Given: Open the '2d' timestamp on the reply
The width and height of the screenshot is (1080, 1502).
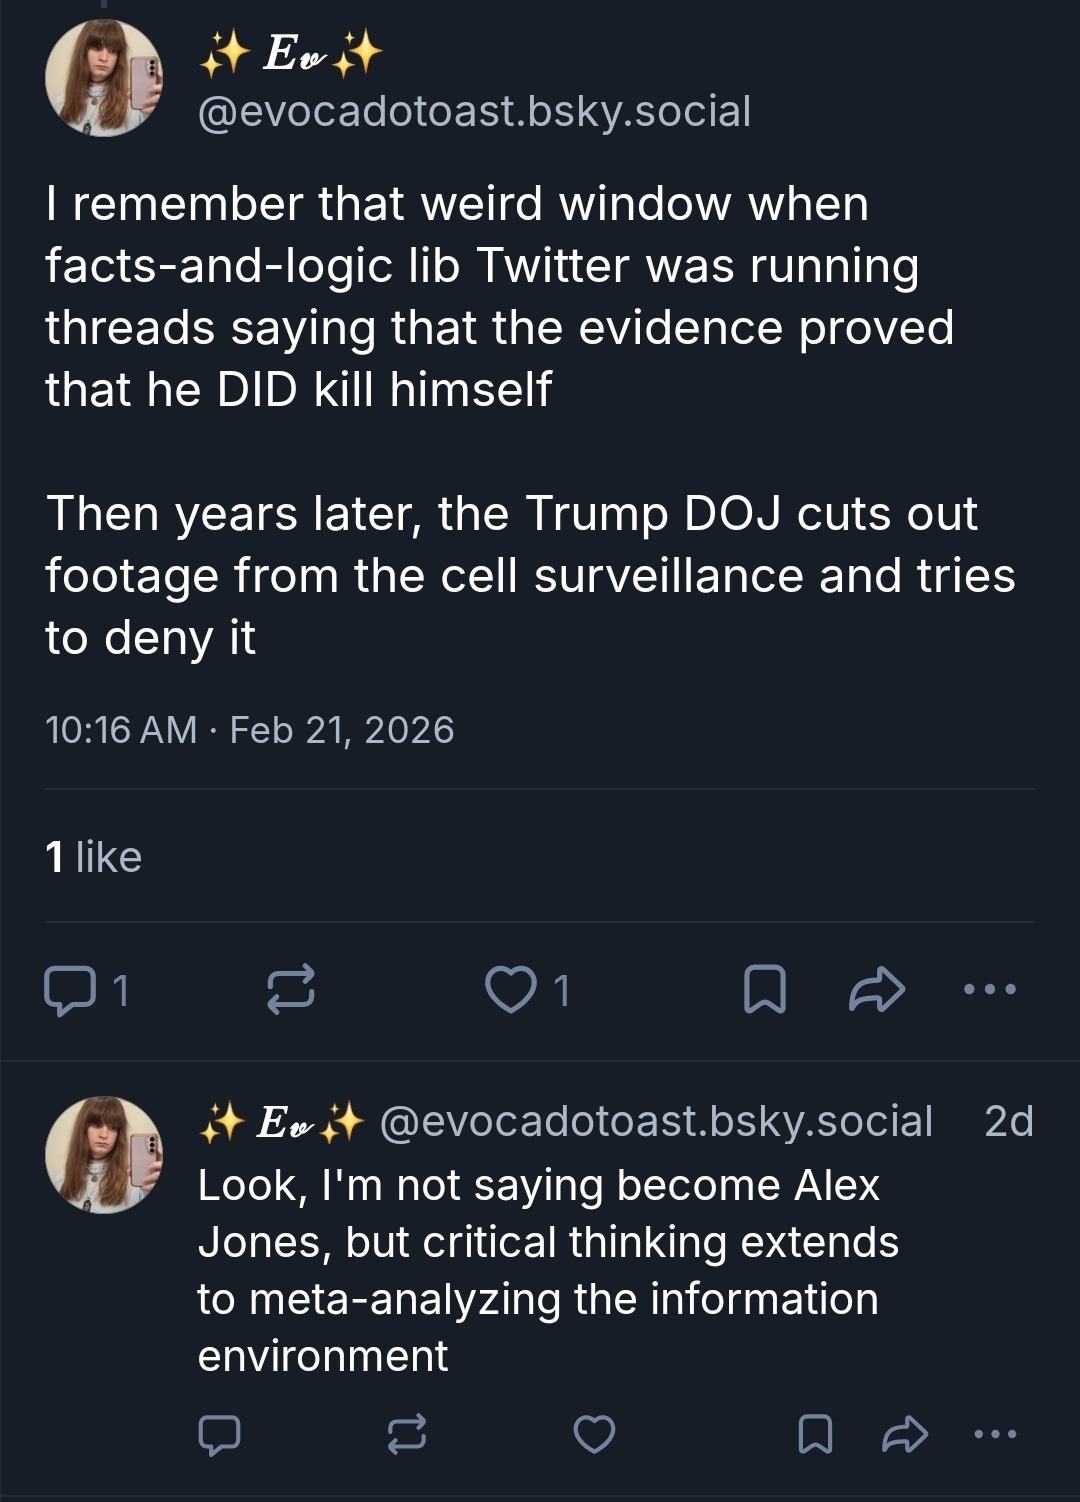Looking at the screenshot, I should point(1008,1122).
